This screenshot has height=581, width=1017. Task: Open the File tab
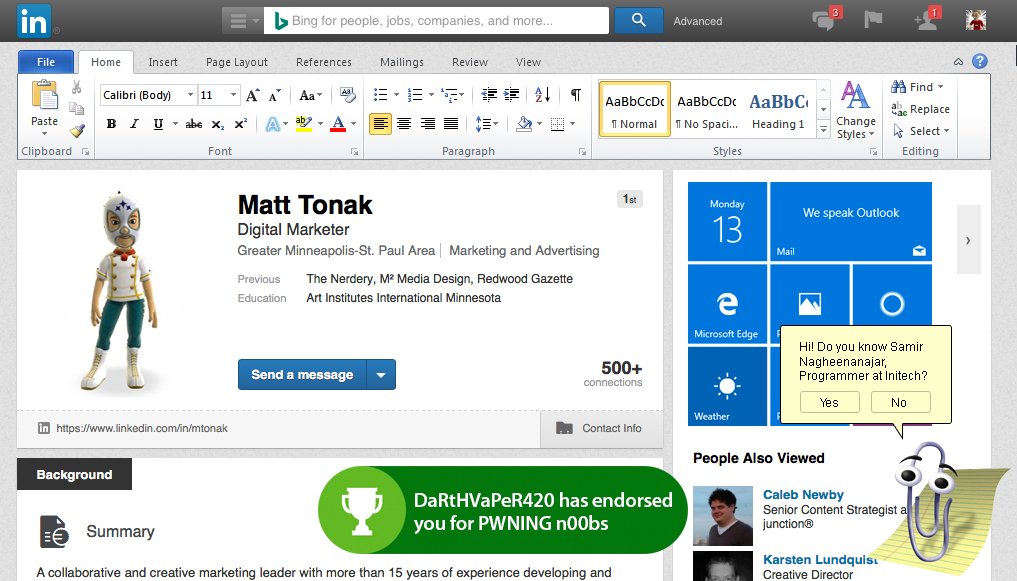pos(46,62)
